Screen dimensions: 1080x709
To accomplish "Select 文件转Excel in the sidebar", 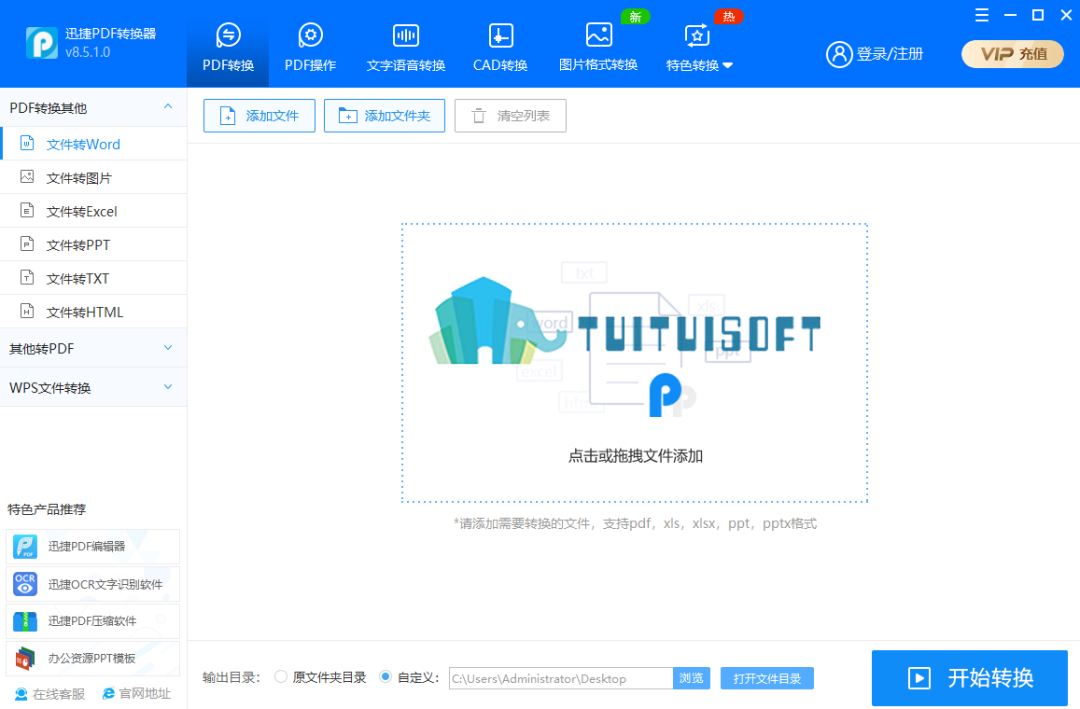I will (x=94, y=211).
